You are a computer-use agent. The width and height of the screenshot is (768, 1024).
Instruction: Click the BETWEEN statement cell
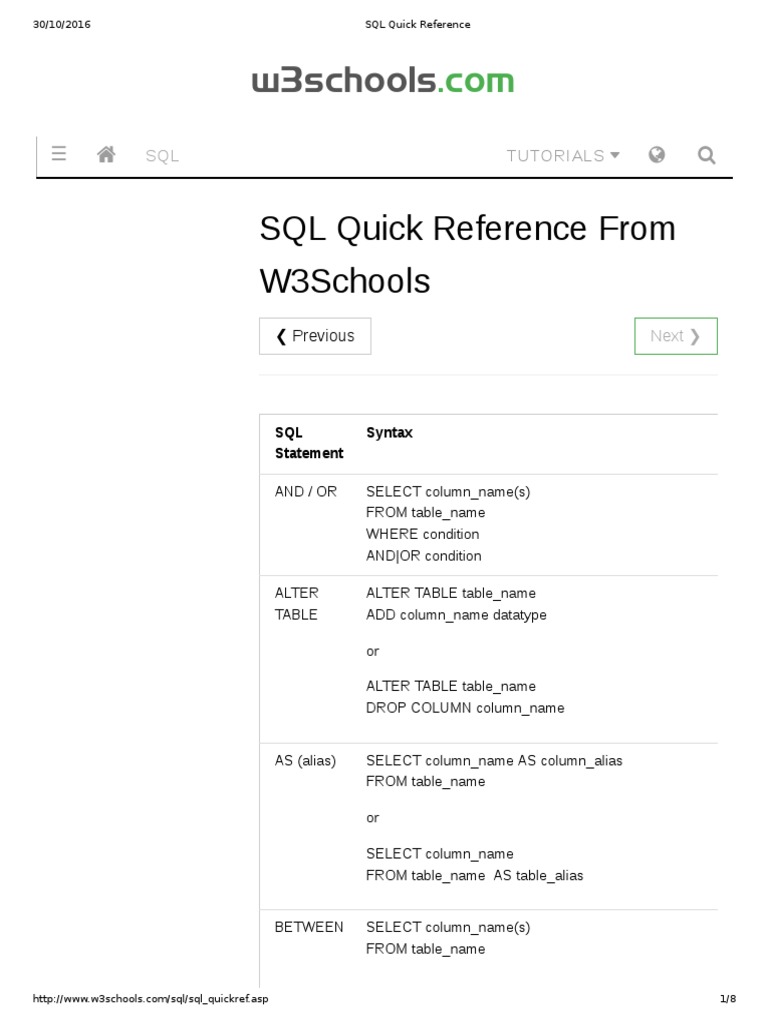click(309, 927)
